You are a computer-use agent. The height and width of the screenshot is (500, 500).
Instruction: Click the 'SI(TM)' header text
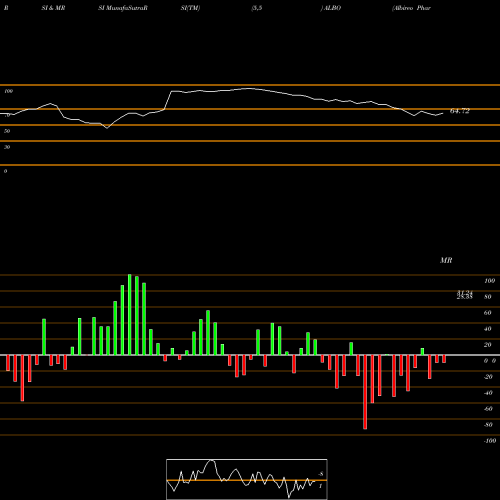[190, 8]
